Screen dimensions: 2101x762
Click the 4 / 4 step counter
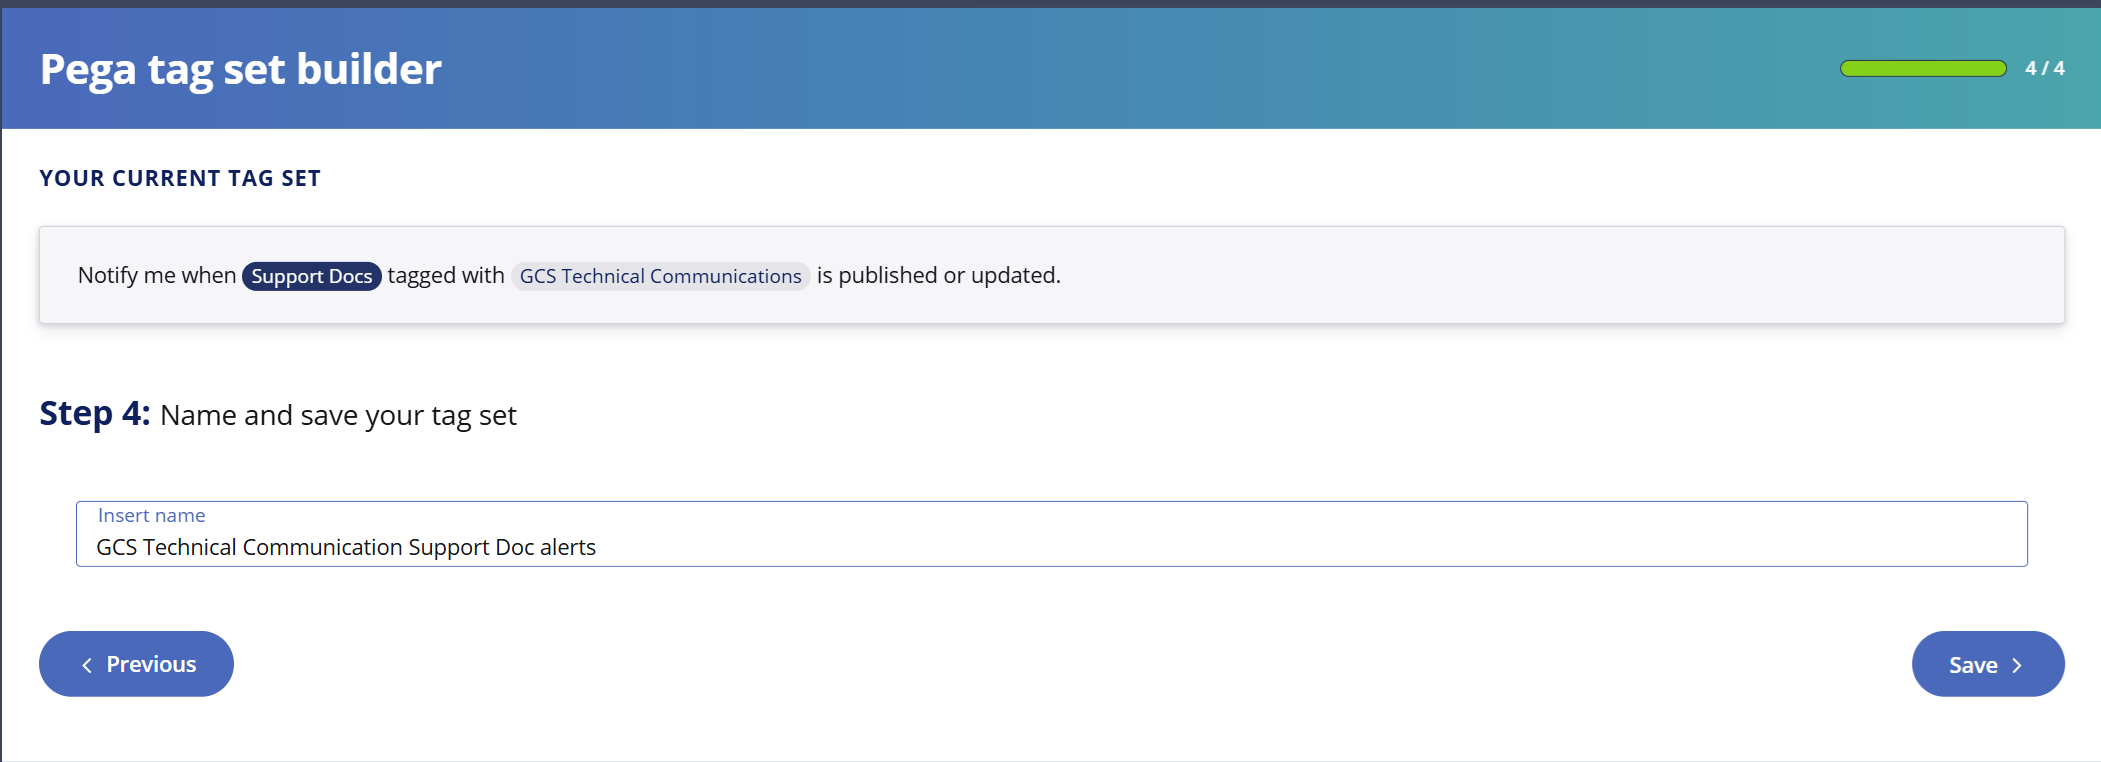click(2044, 68)
